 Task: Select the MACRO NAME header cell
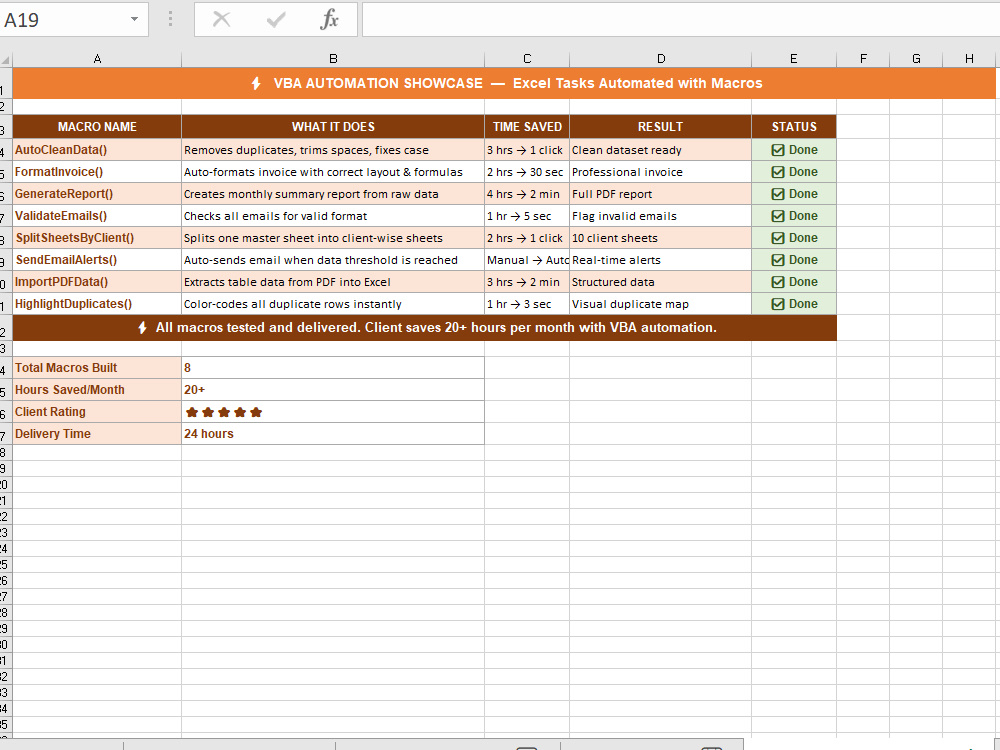point(97,126)
